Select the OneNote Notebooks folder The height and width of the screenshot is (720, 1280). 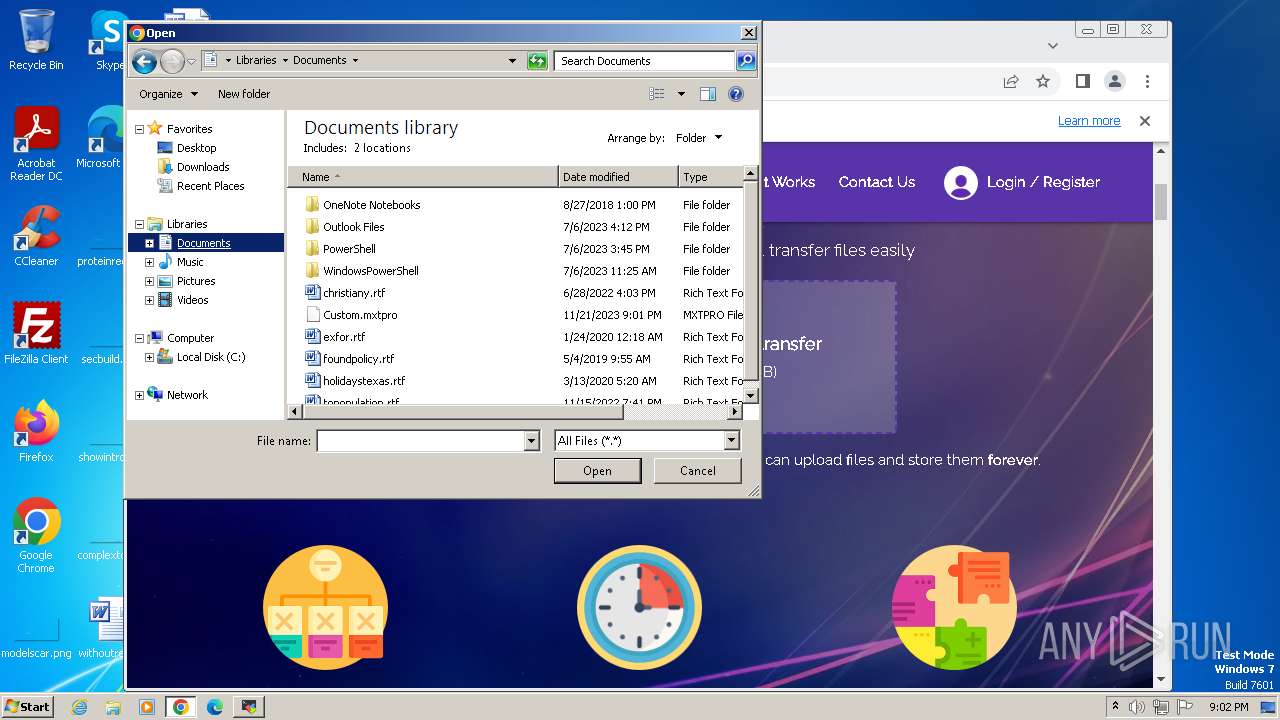(x=371, y=205)
